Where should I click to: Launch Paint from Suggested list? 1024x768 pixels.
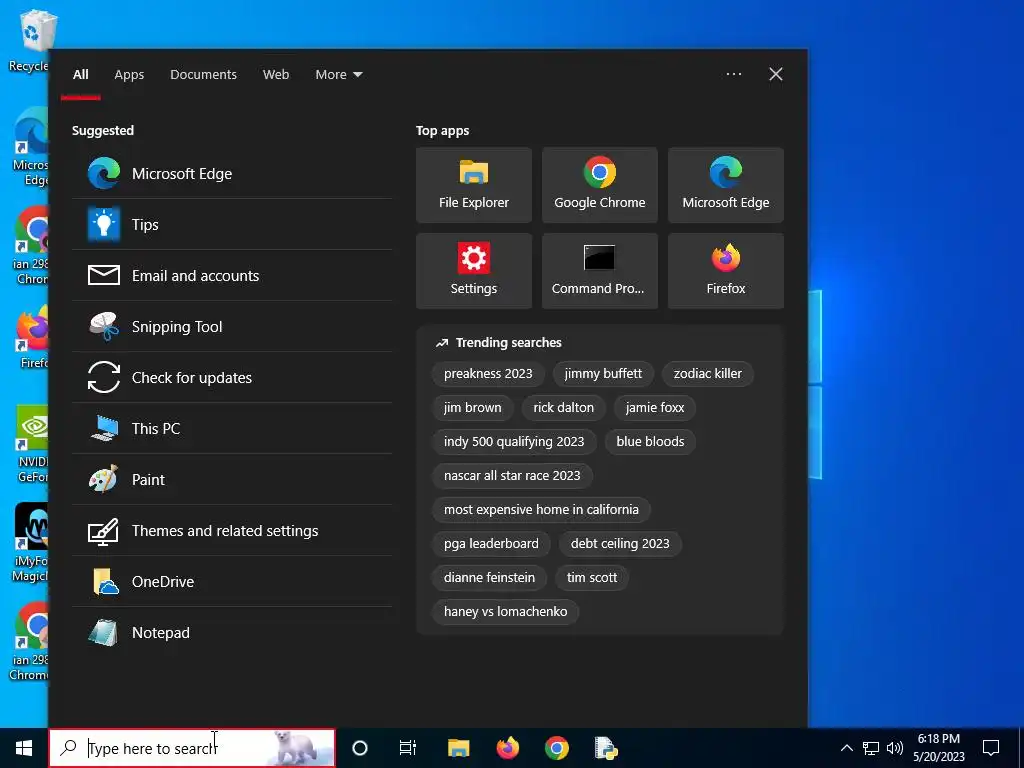coord(232,479)
